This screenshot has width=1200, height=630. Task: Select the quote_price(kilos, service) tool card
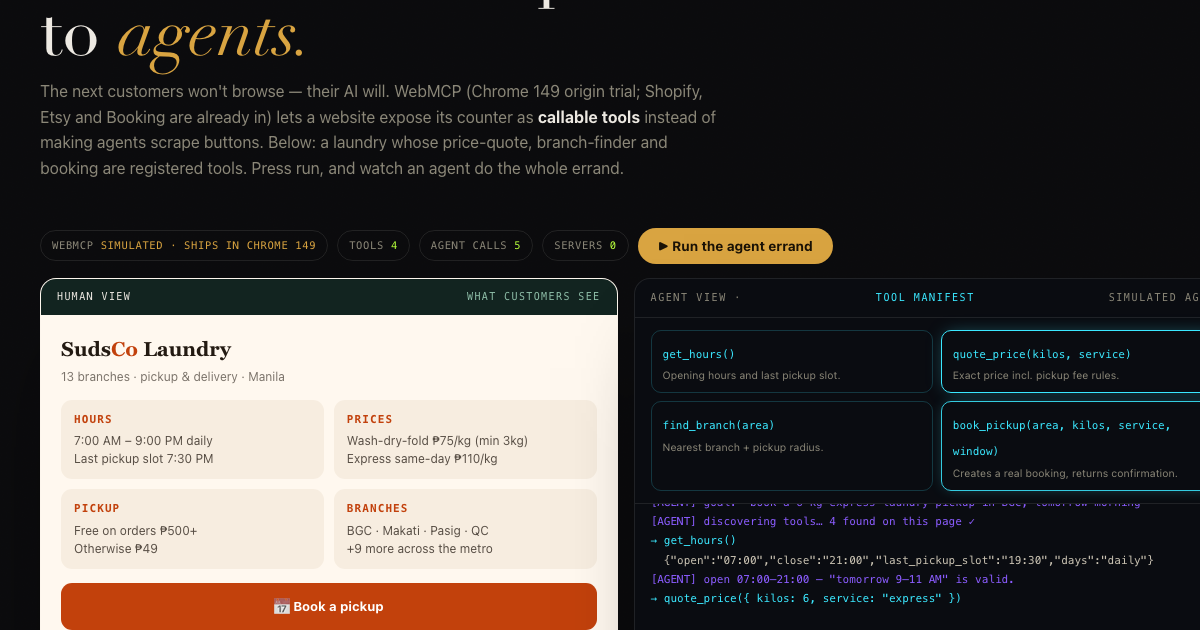point(1070,363)
